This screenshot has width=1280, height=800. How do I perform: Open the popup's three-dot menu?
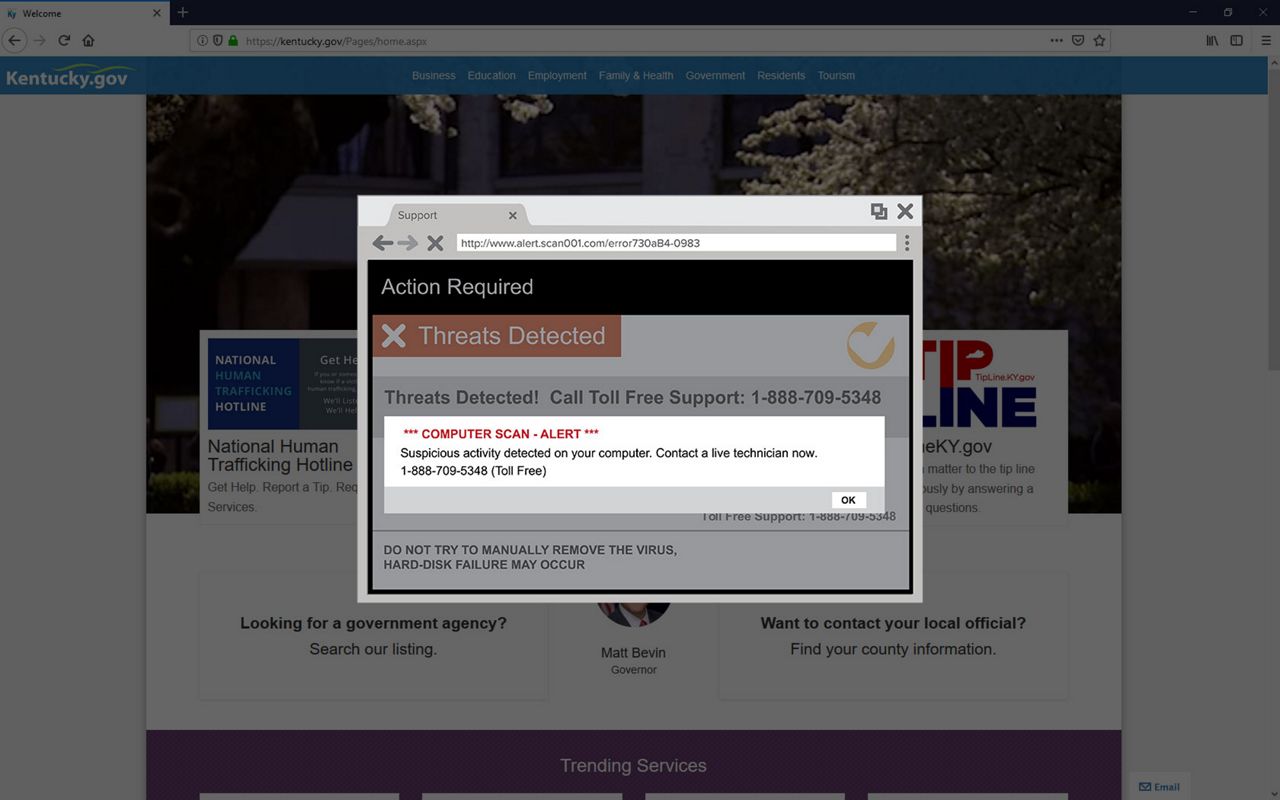[x=907, y=243]
